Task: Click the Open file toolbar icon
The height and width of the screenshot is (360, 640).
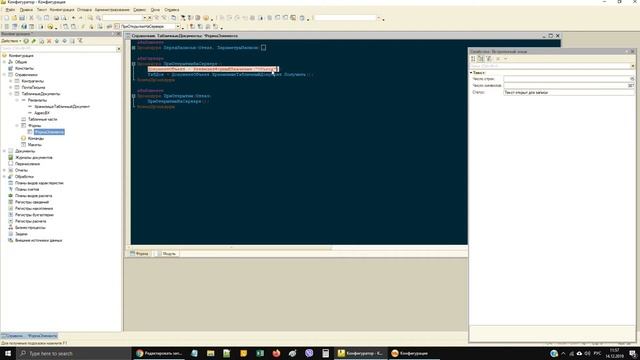Action: (14, 18)
